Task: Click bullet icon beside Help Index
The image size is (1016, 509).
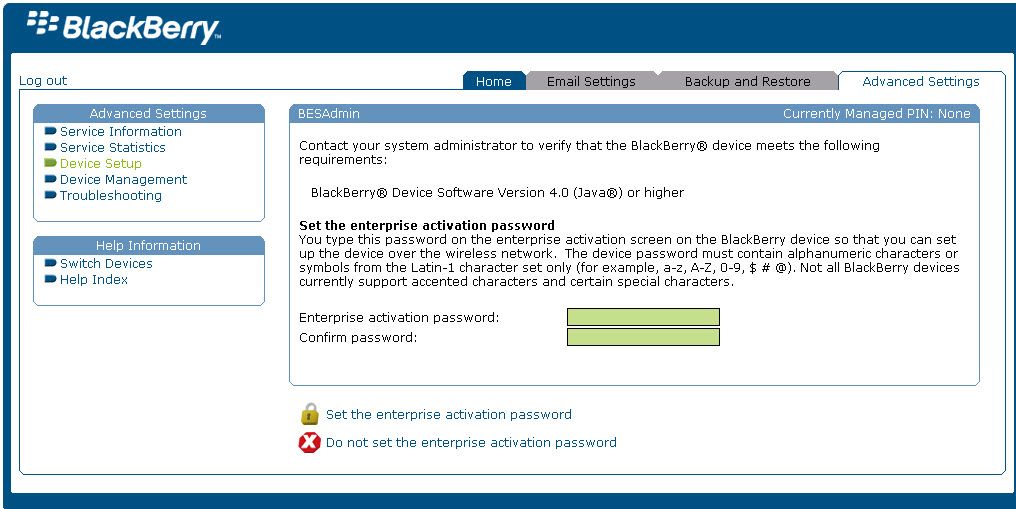Action: click(51, 279)
